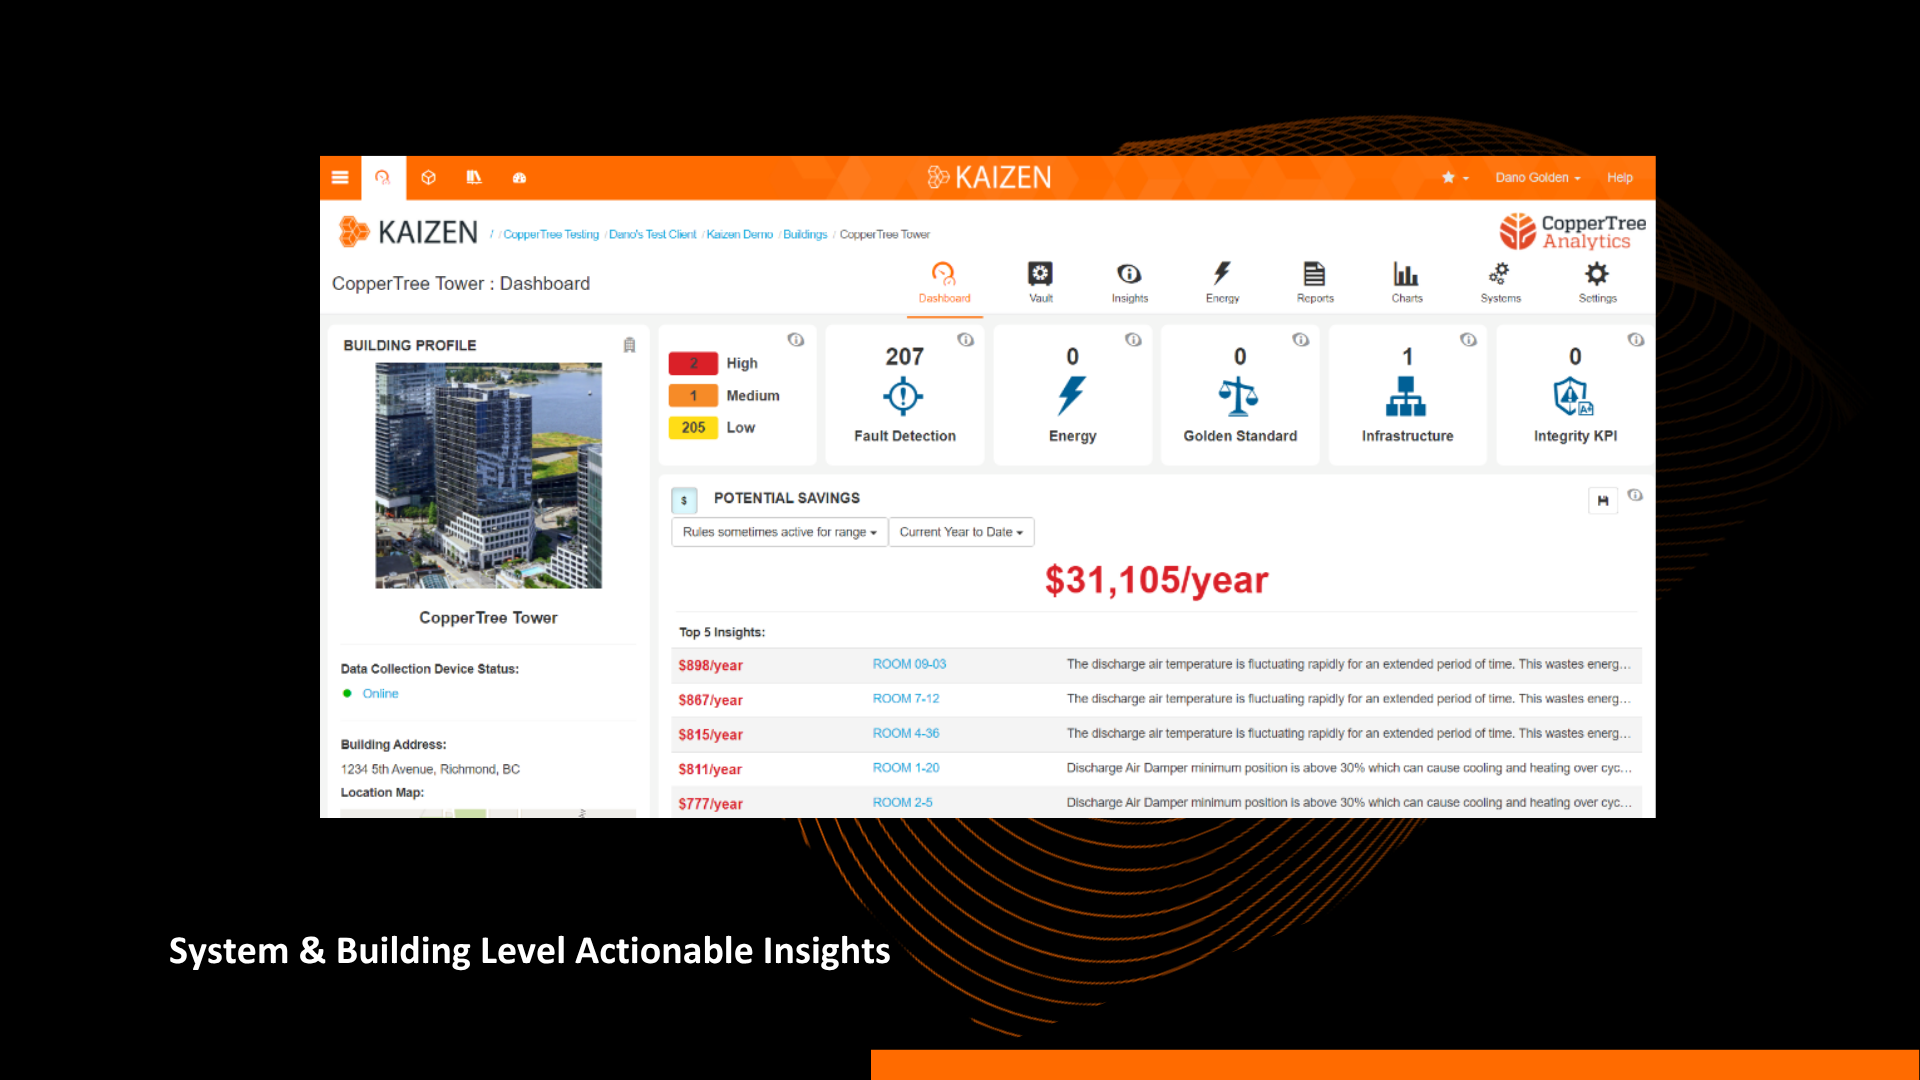
Task: Open the Dano Golden user menu
Action: pos(1537,178)
